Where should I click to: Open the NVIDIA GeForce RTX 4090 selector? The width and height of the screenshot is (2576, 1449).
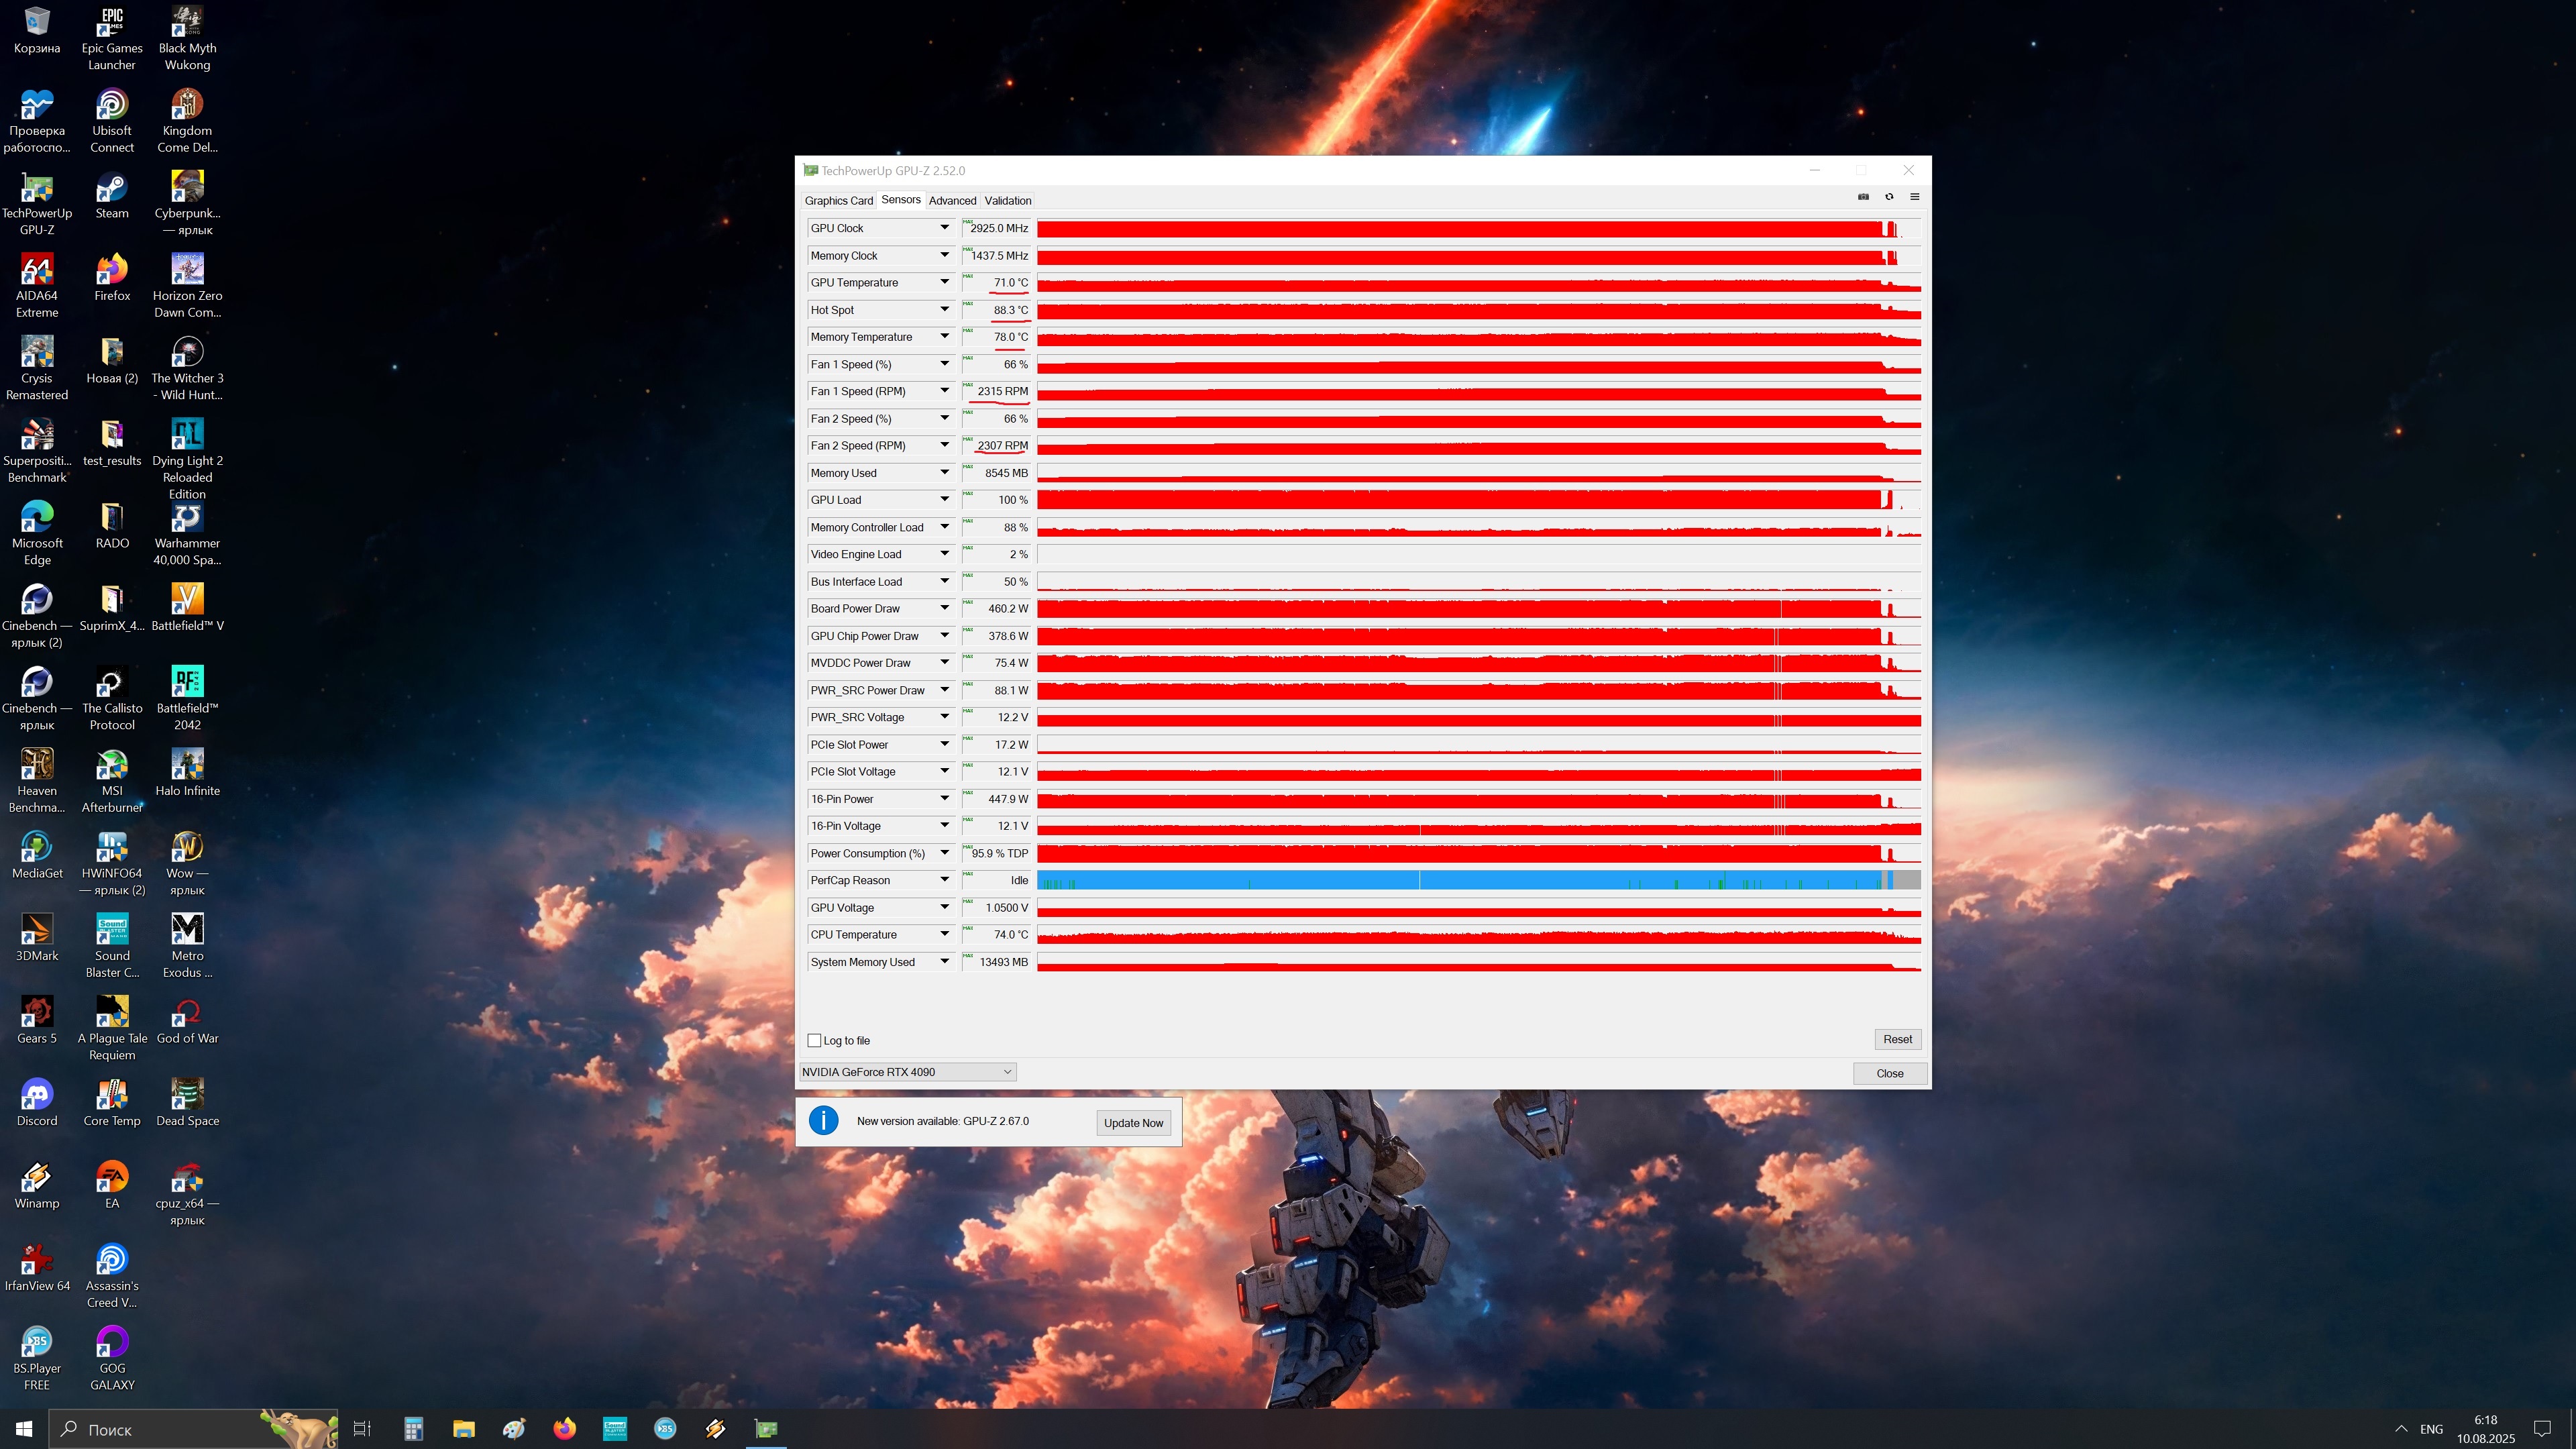click(907, 1072)
